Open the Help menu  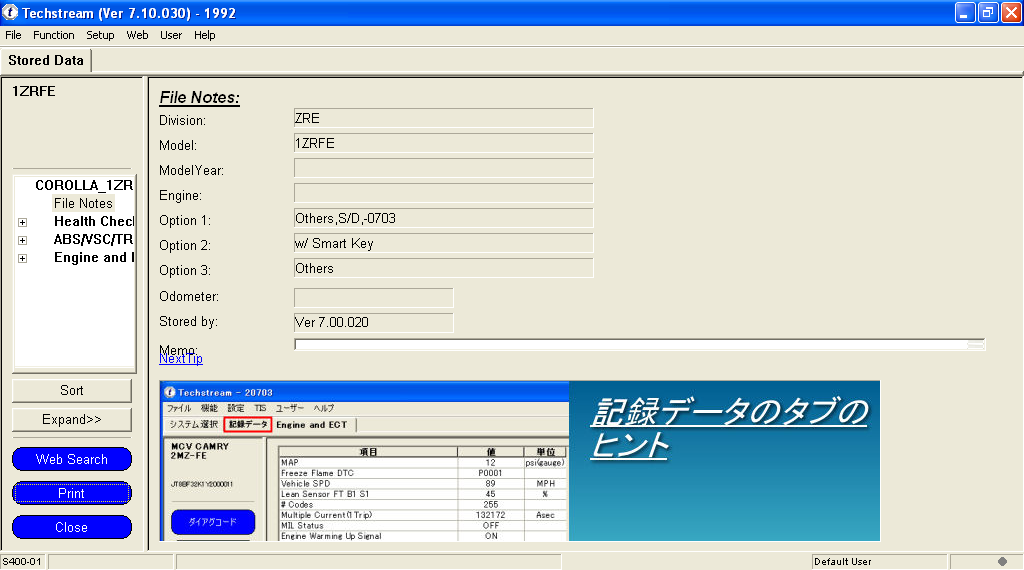(204, 35)
